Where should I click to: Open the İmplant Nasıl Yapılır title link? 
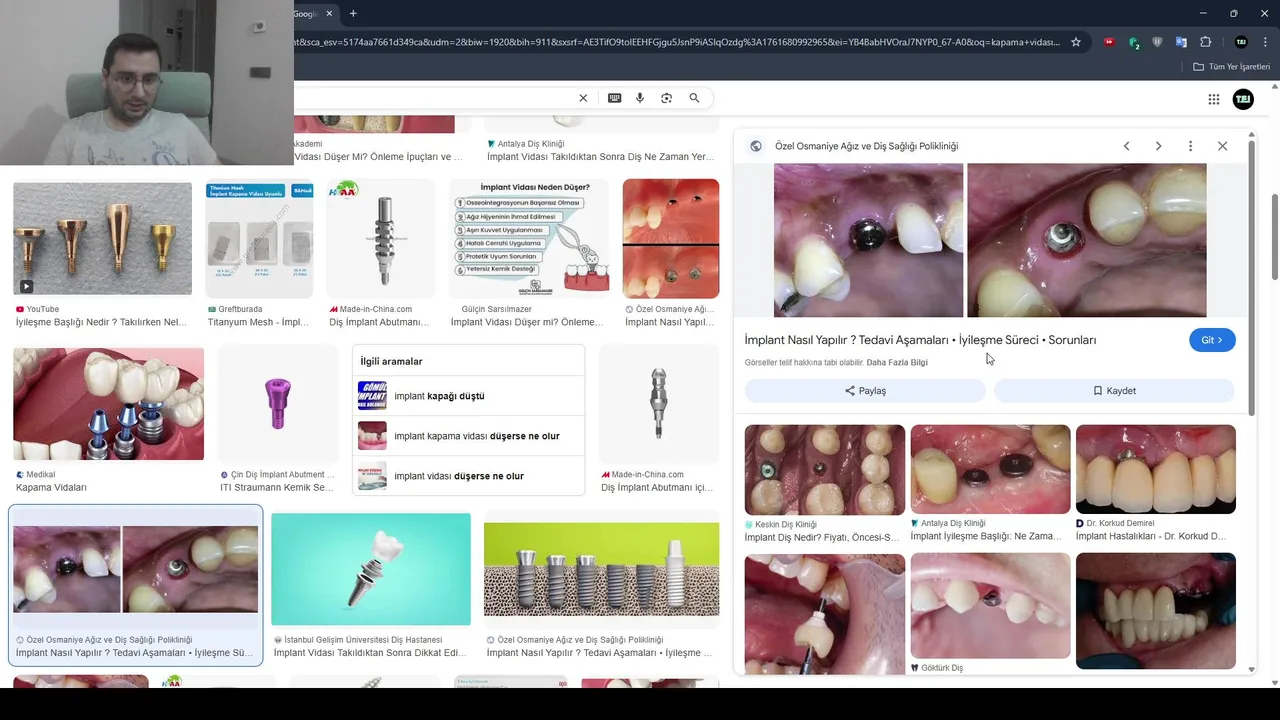click(x=920, y=340)
